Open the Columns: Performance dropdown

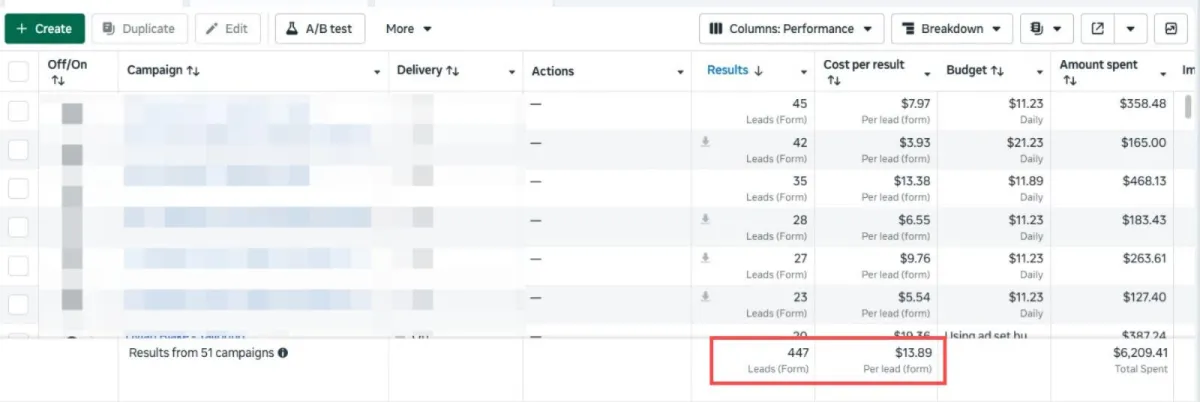coord(791,29)
